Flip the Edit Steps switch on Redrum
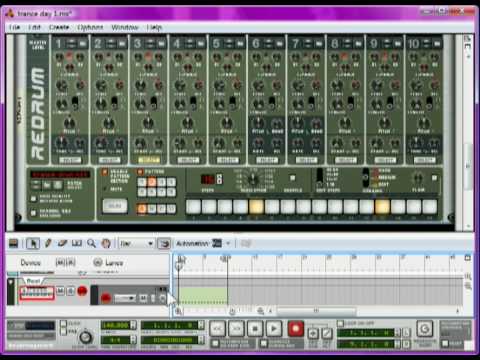Image resolution: width=480 pixels, height=360 pixels. [x=320, y=176]
